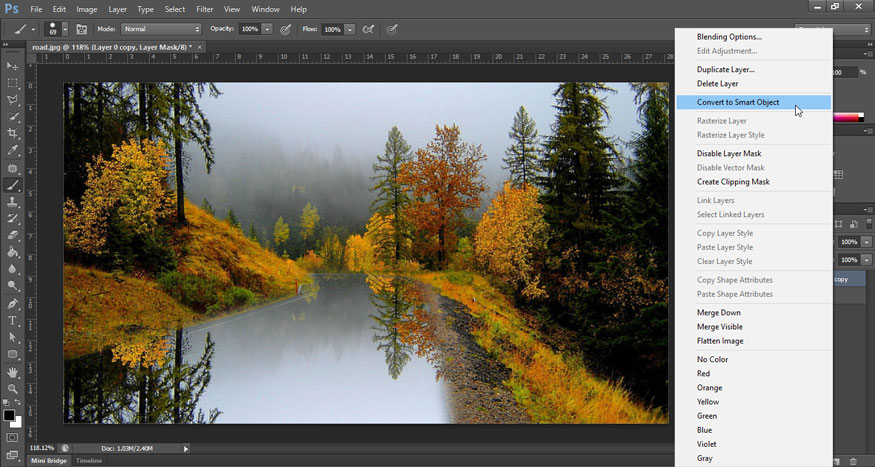Enable airbrush mode next to Flow
875x467 pixels.
coord(368,29)
